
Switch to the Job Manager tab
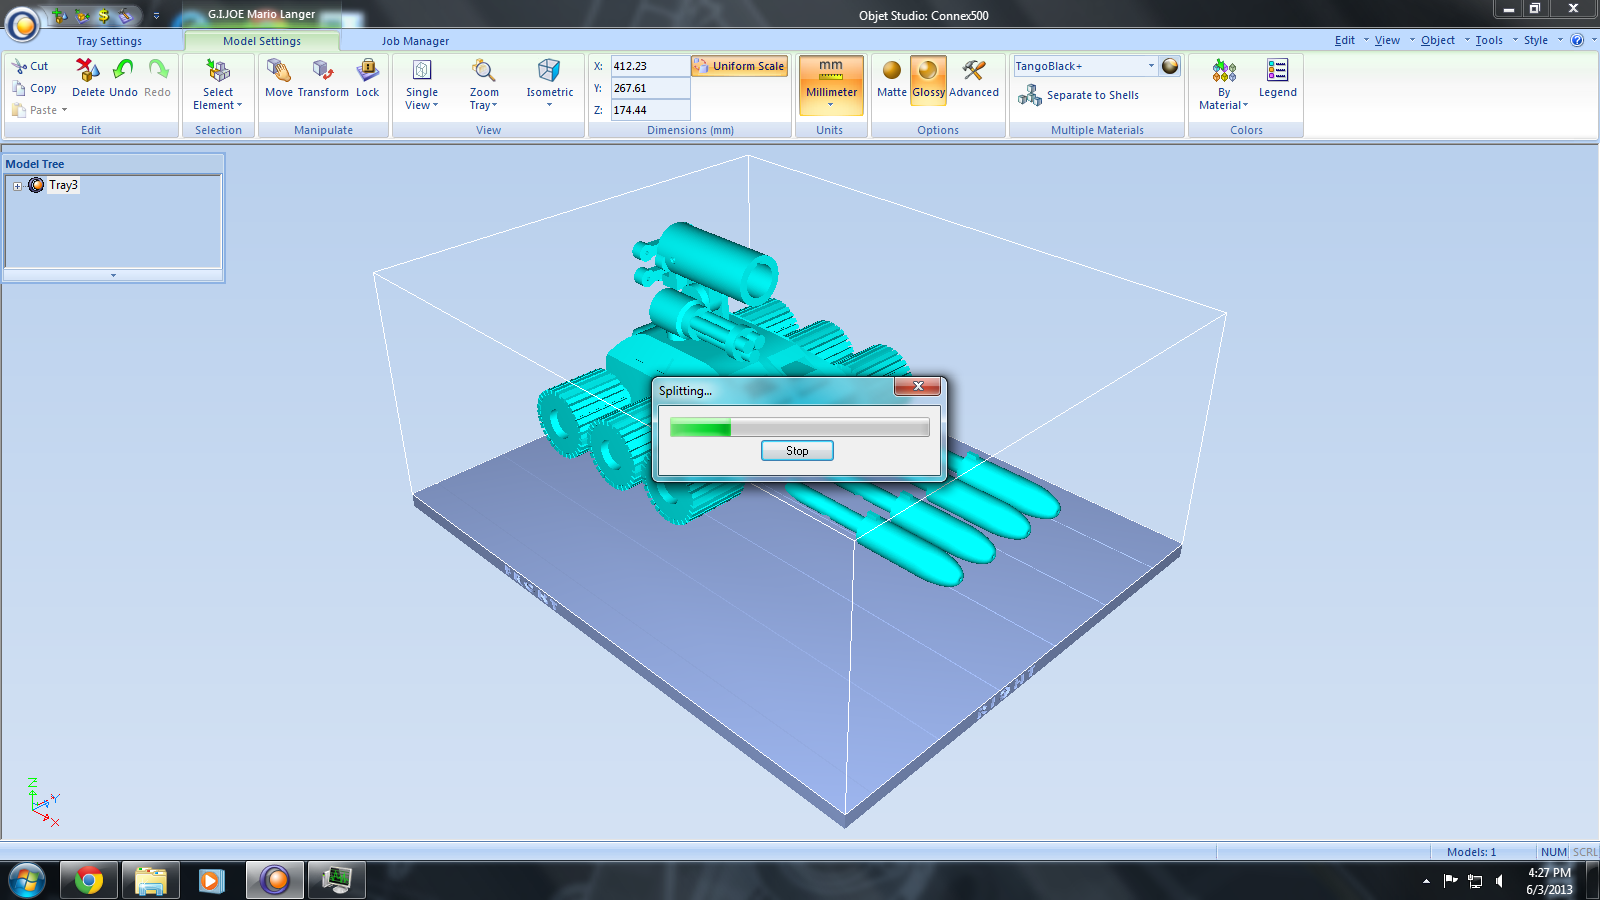click(415, 41)
